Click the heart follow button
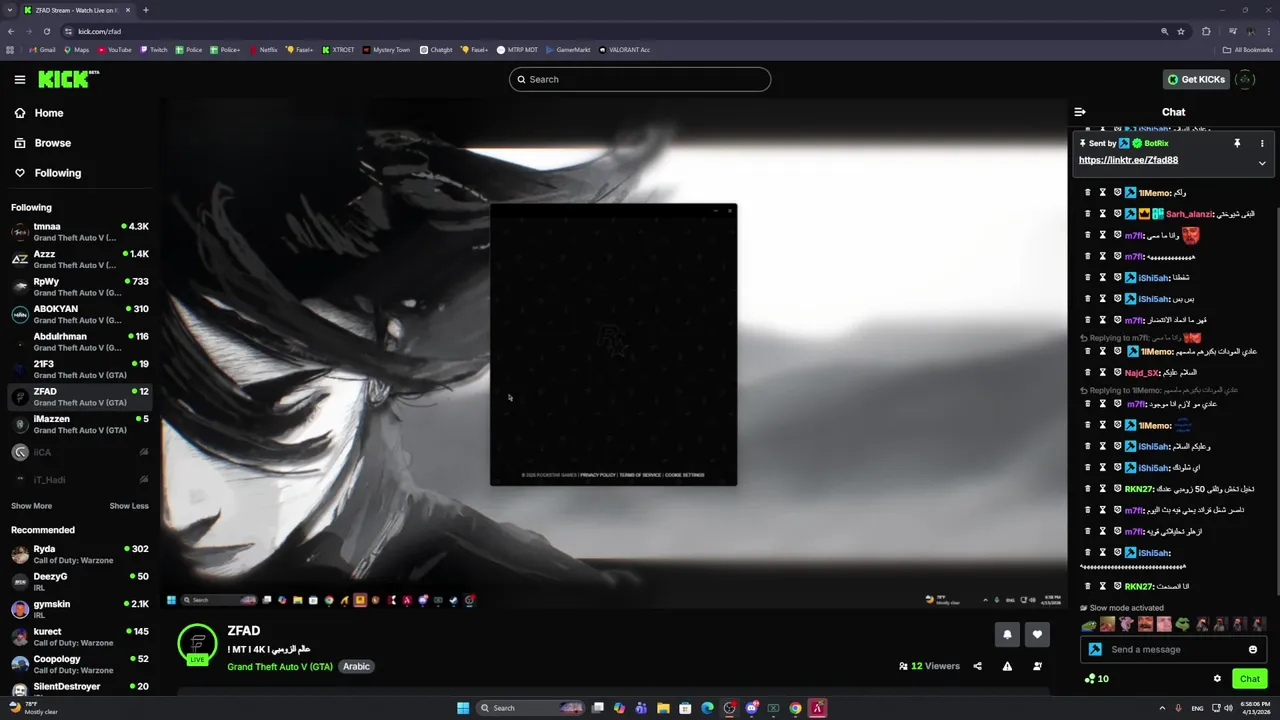The width and height of the screenshot is (1280, 720). pyautogui.click(x=1037, y=634)
